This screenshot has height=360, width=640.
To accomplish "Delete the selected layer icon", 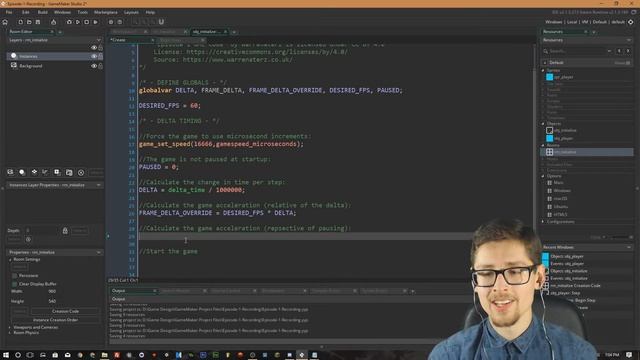I will 81,173.
